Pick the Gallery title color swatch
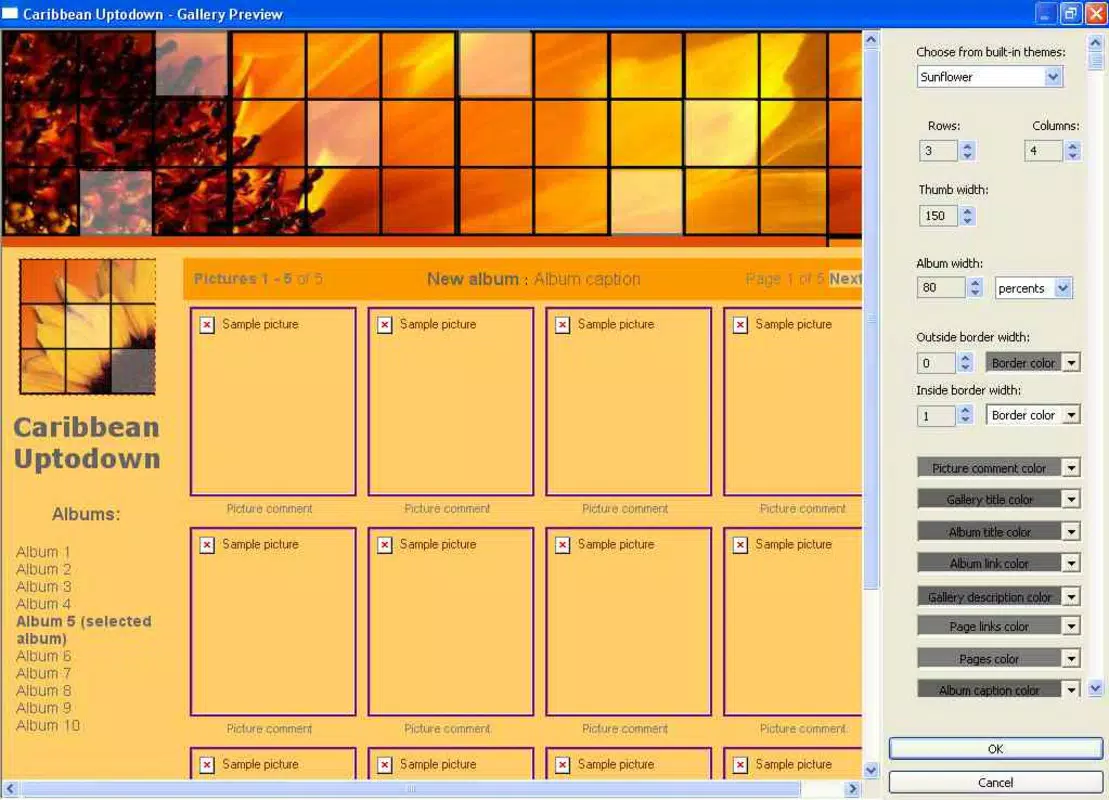 coord(989,499)
